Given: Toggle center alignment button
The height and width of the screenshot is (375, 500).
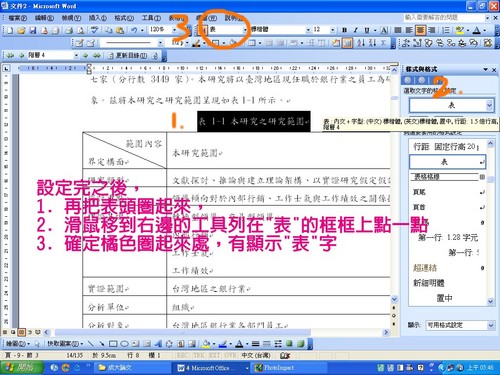Looking at the screenshot, I should tap(420, 30).
